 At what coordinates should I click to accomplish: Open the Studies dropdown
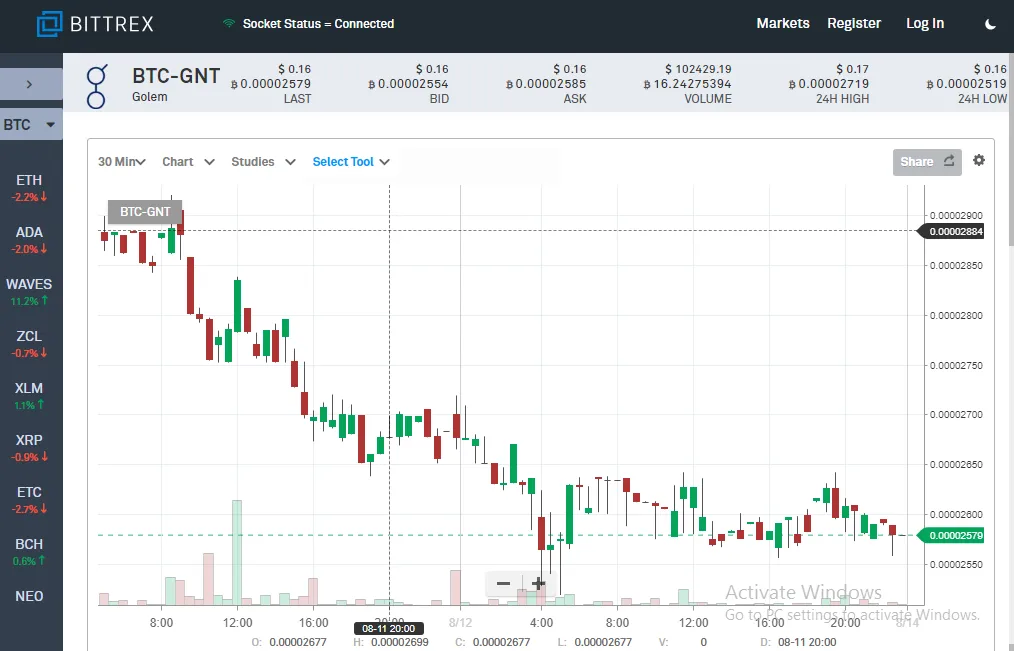pos(263,162)
